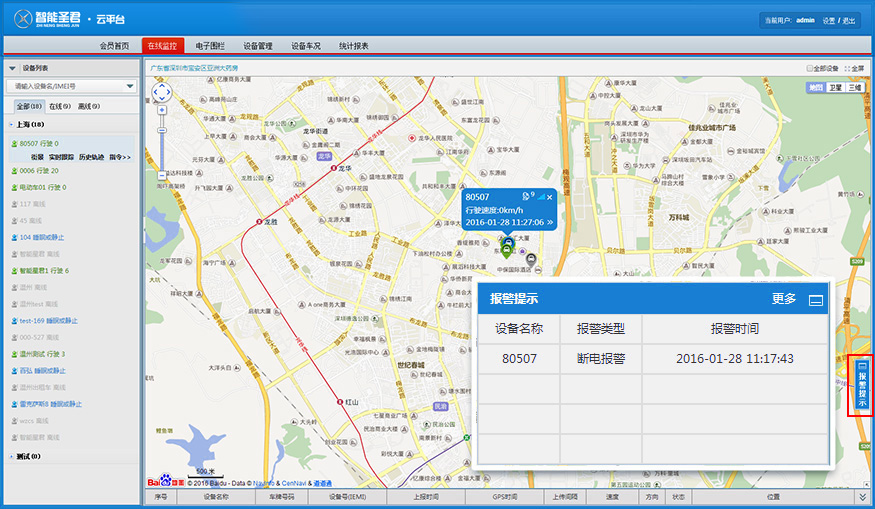This screenshot has height=509, width=875.
Task: Toggle the 全部设备 checkbox
Action: [x=810, y=69]
